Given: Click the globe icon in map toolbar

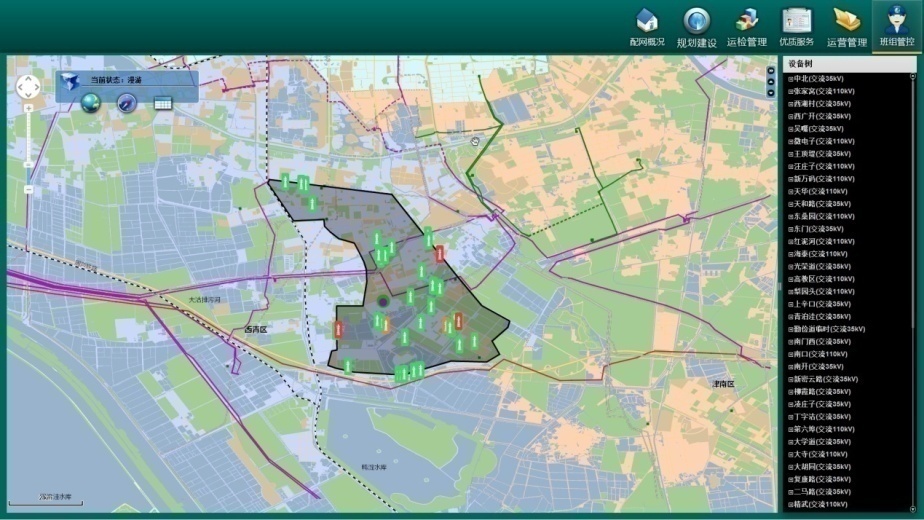Looking at the screenshot, I should [x=91, y=102].
